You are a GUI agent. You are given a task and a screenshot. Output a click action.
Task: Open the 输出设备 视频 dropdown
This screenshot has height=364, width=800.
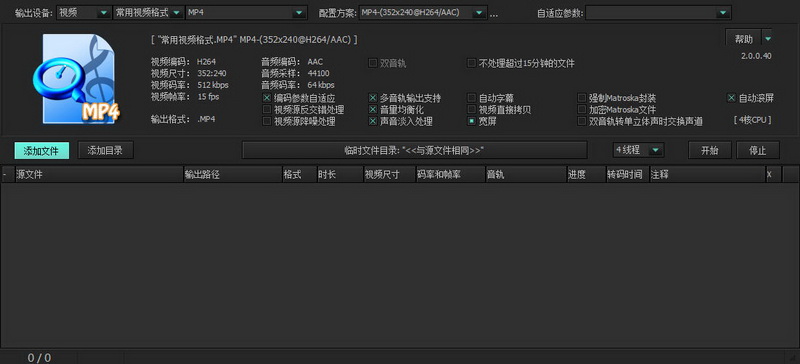[84, 13]
